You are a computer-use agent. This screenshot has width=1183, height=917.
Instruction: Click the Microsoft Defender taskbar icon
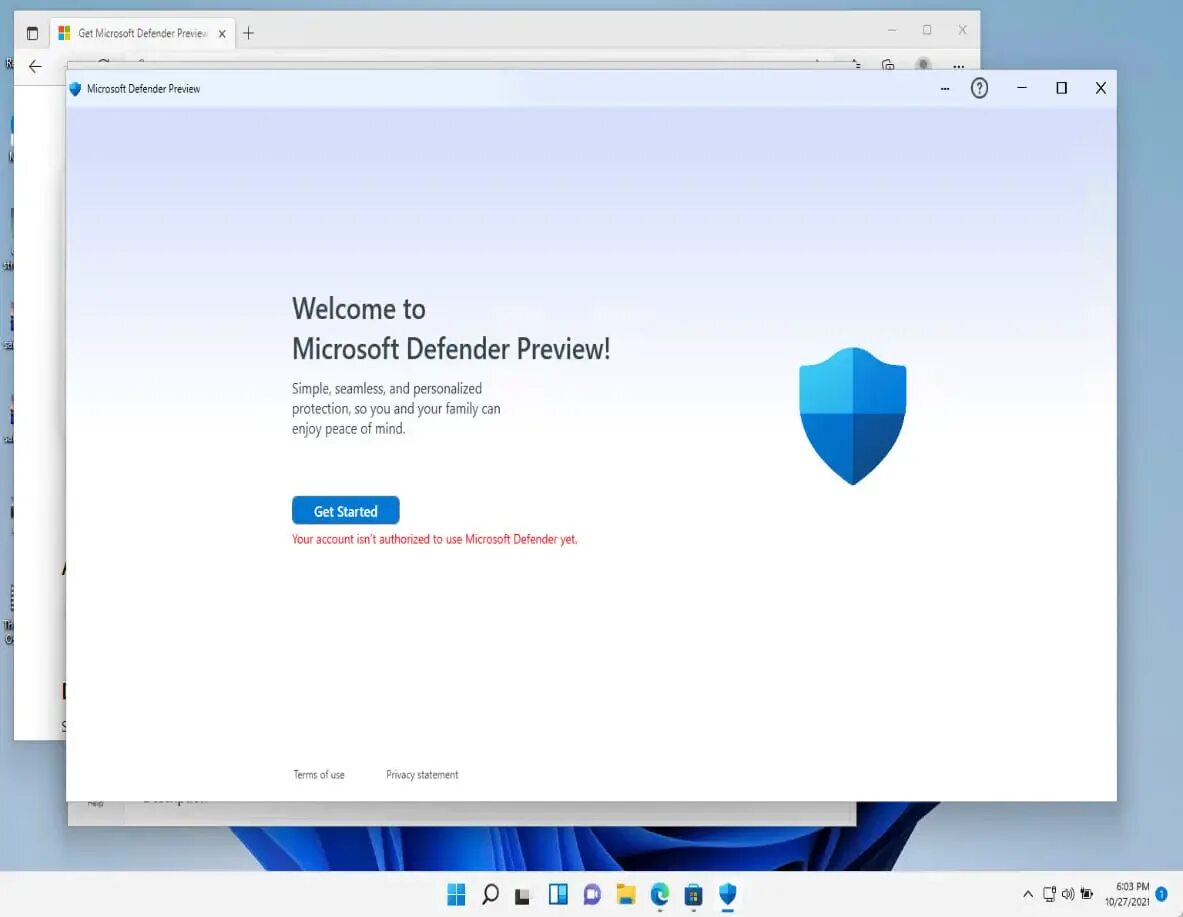(x=727, y=894)
